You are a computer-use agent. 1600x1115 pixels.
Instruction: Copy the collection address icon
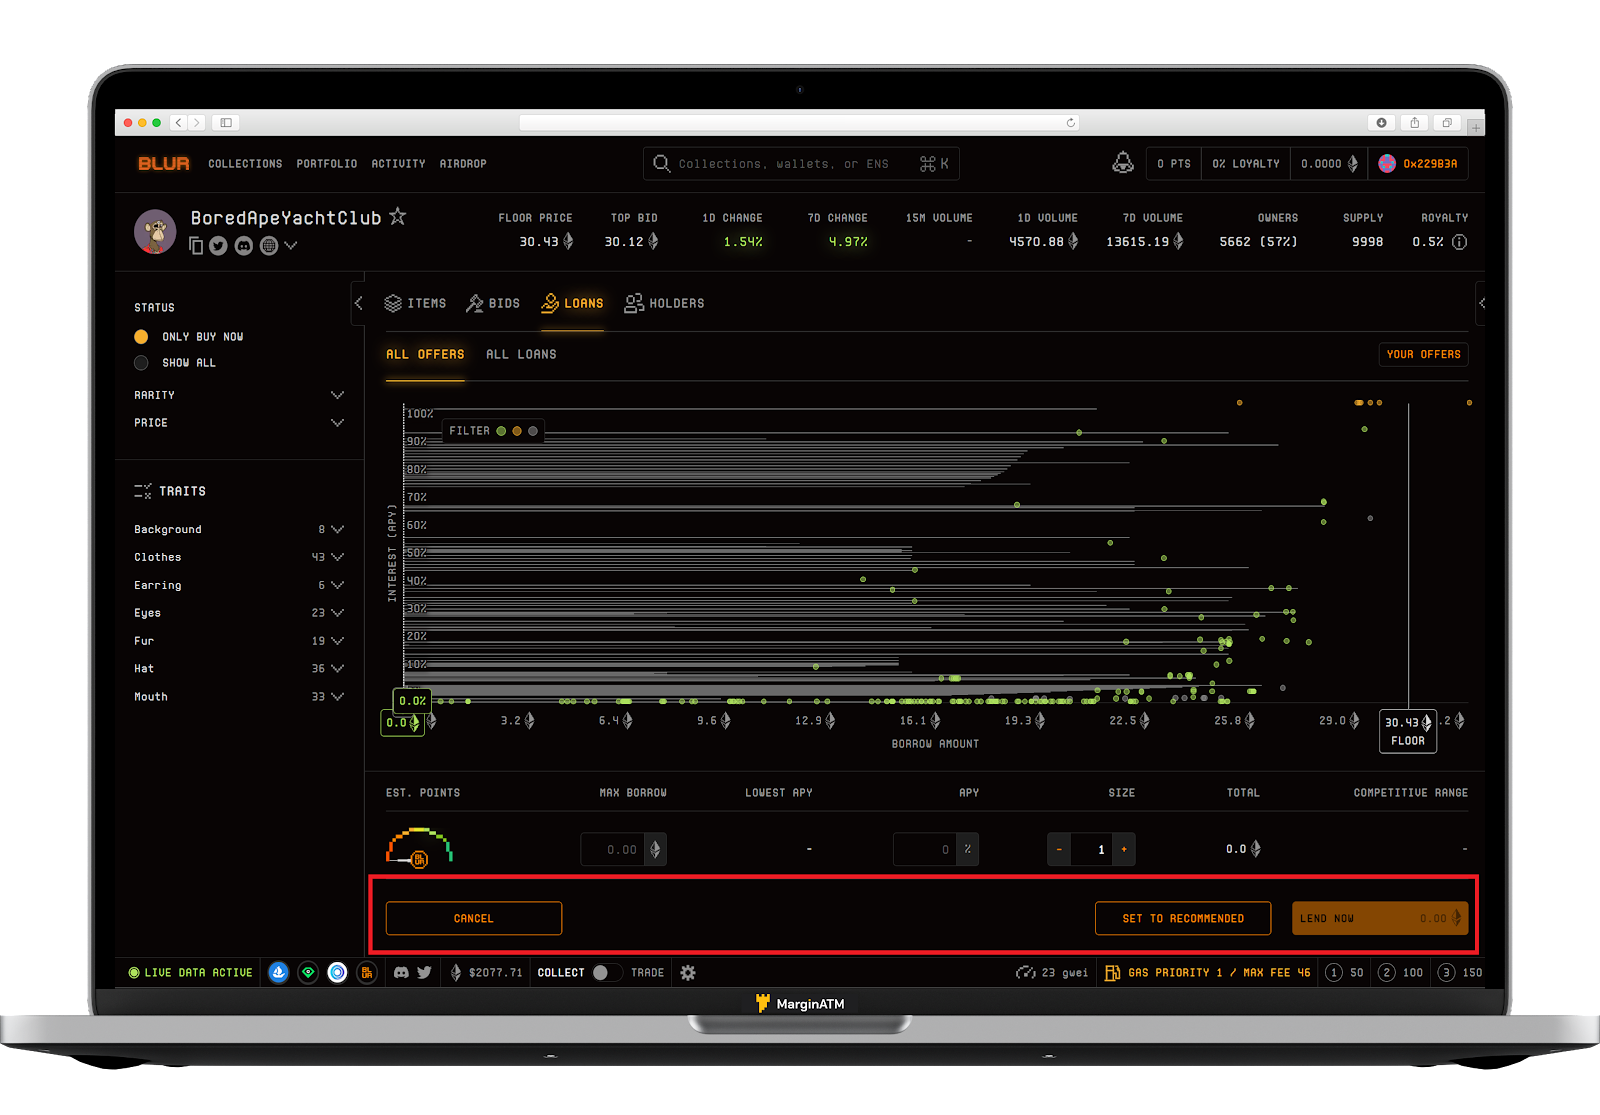click(x=196, y=246)
